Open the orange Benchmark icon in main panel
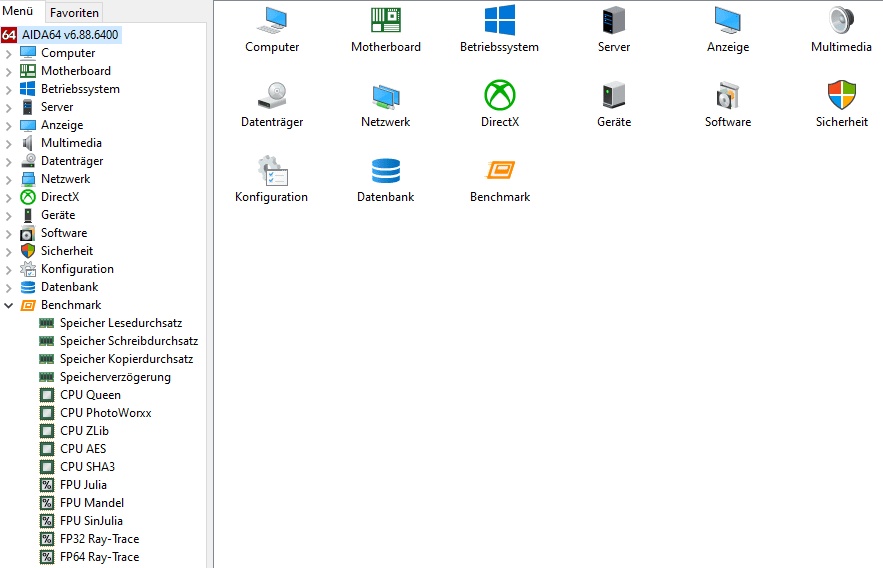 (x=500, y=170)
